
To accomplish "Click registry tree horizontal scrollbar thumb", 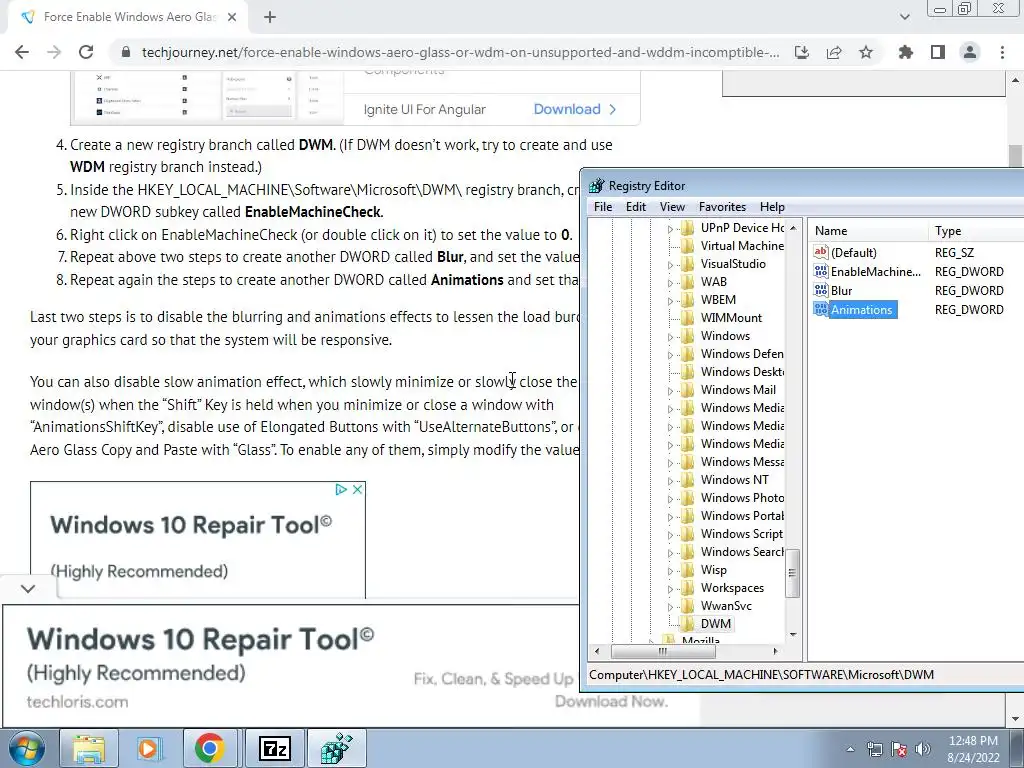I will pyautogui.click(x=663, y=651).
